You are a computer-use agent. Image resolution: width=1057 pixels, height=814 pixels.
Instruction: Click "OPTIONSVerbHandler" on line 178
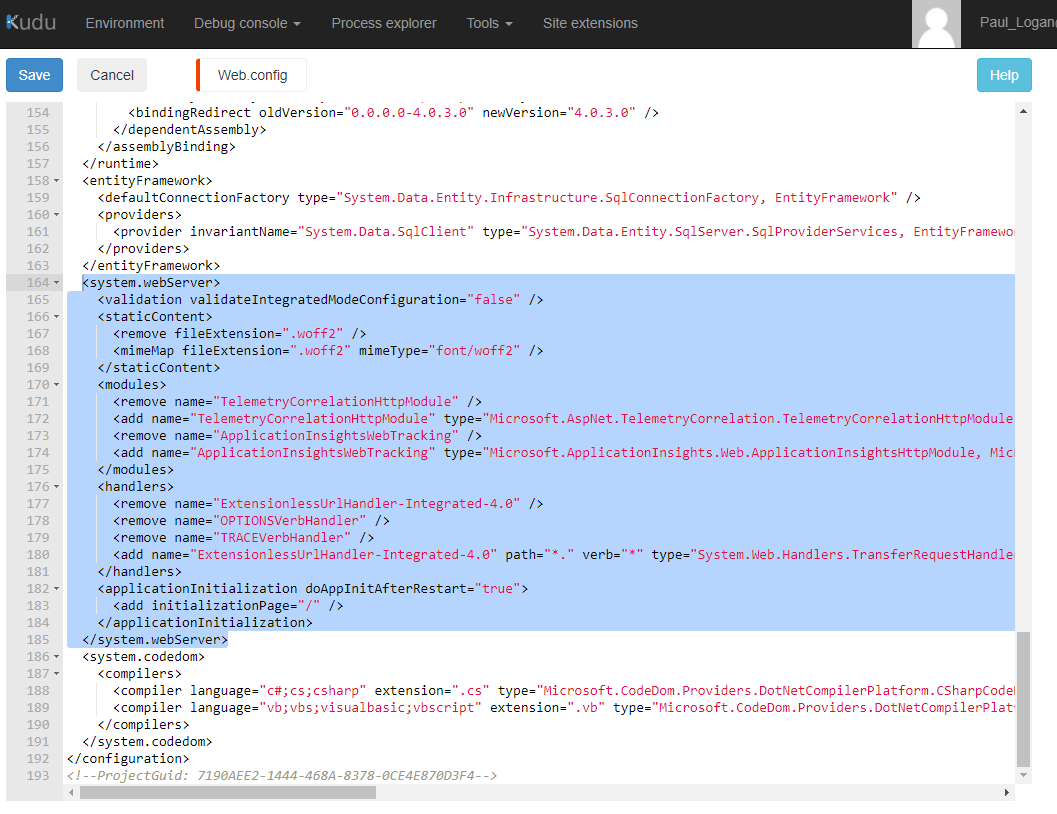coord(290,521)
